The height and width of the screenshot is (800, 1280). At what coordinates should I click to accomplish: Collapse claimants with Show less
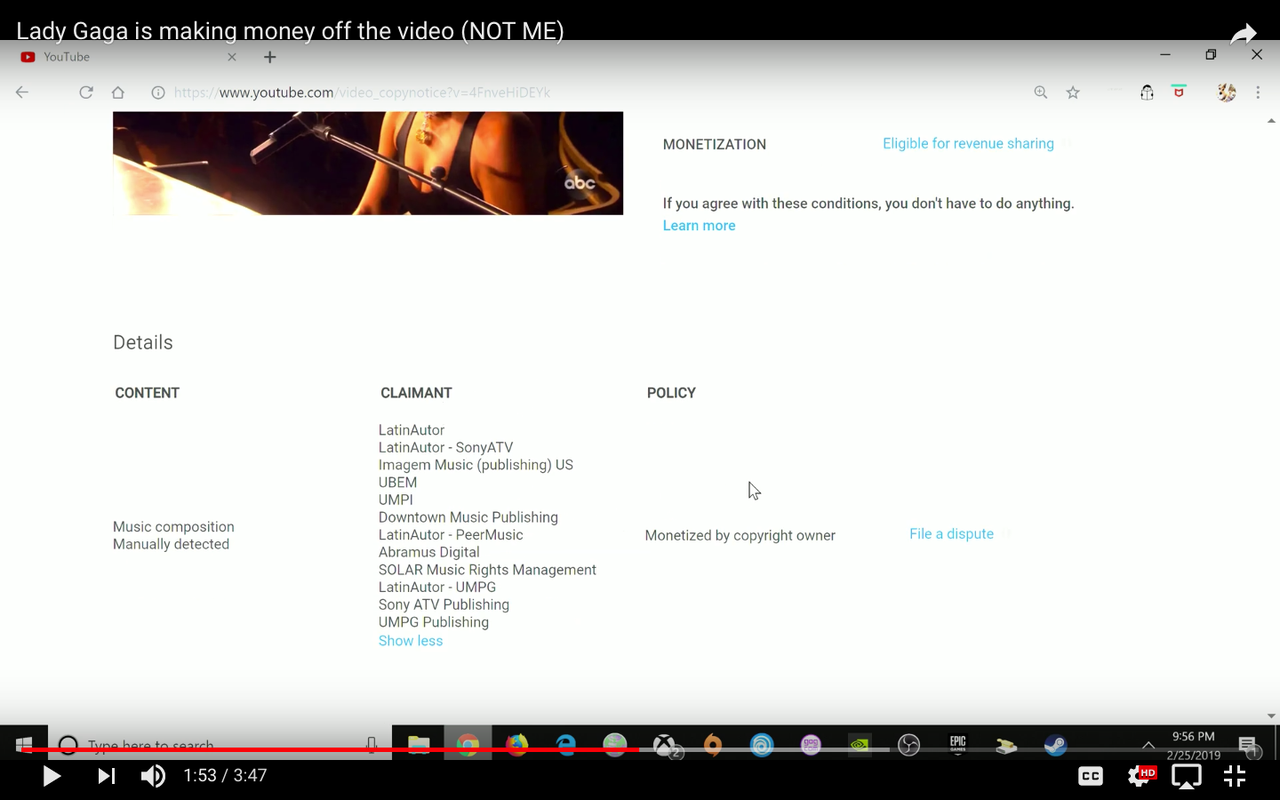[410, 641]
